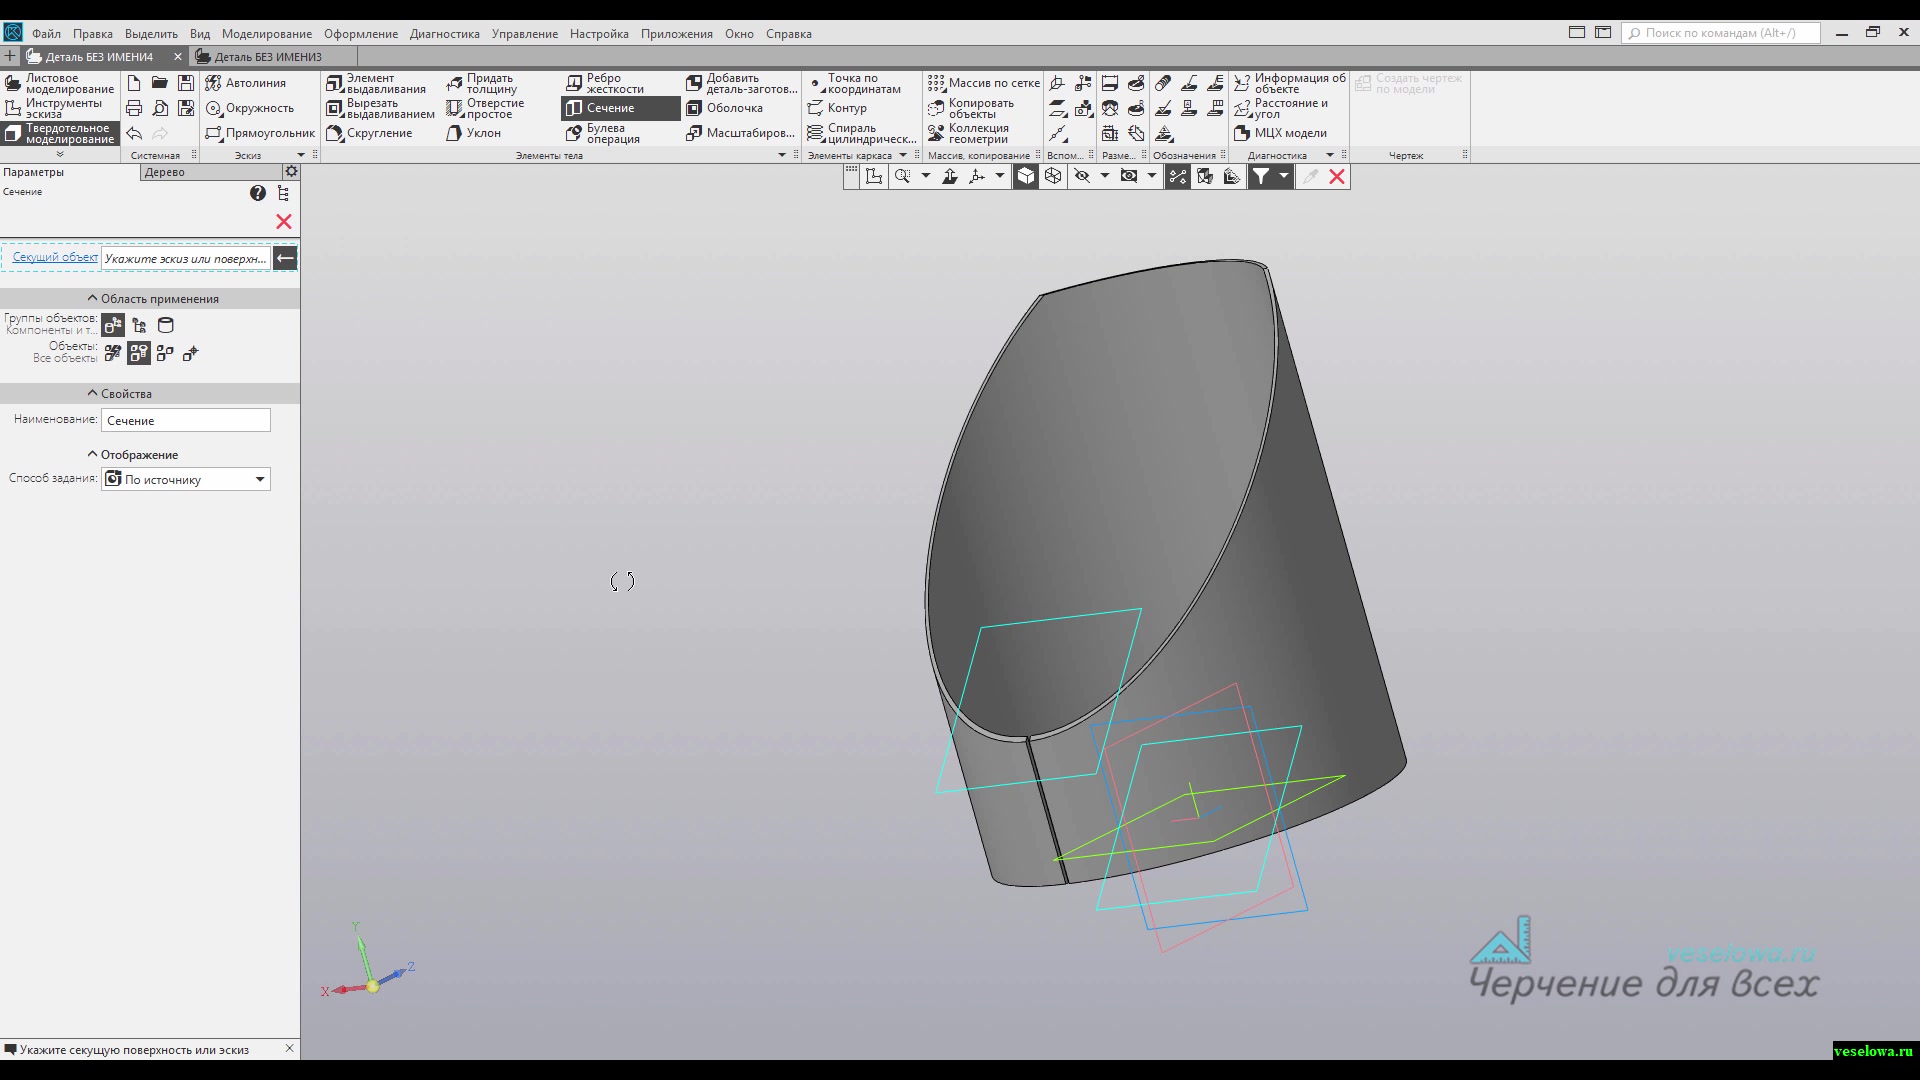Edit the Наименование name field
Image resolution: width=1920 pixels, height=1080 pixels.
[186, 421]
